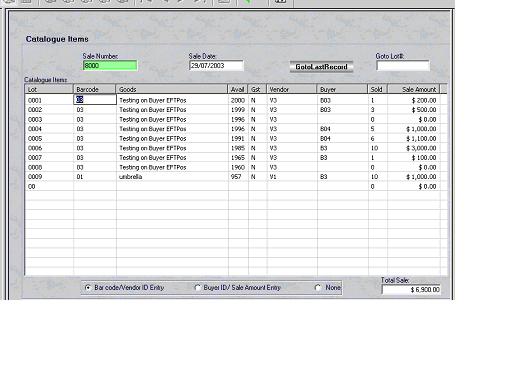Click the Gst column header

[257, 89]
